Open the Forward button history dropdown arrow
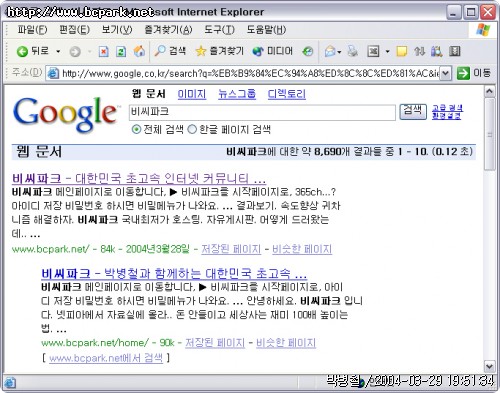This screenshot has width=500, height=393. click(x=89, y=51)
